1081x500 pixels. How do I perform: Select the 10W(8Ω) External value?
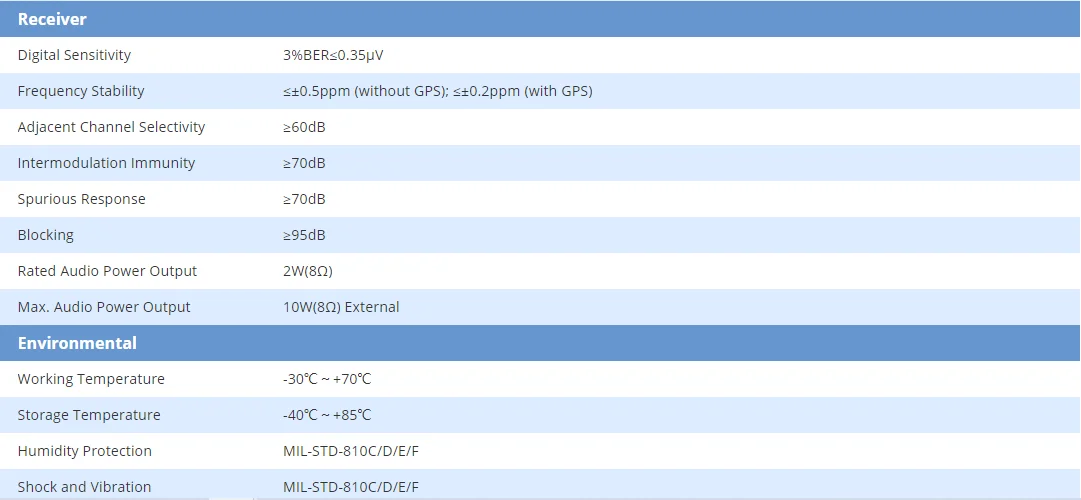(341, 307)
